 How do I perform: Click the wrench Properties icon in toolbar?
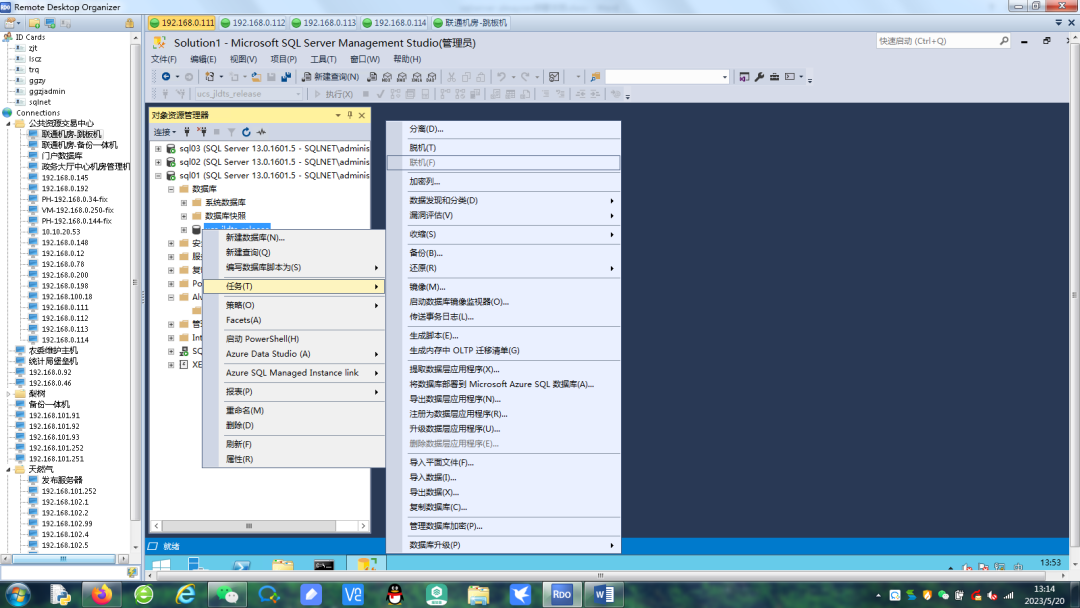tap(759, 76)
